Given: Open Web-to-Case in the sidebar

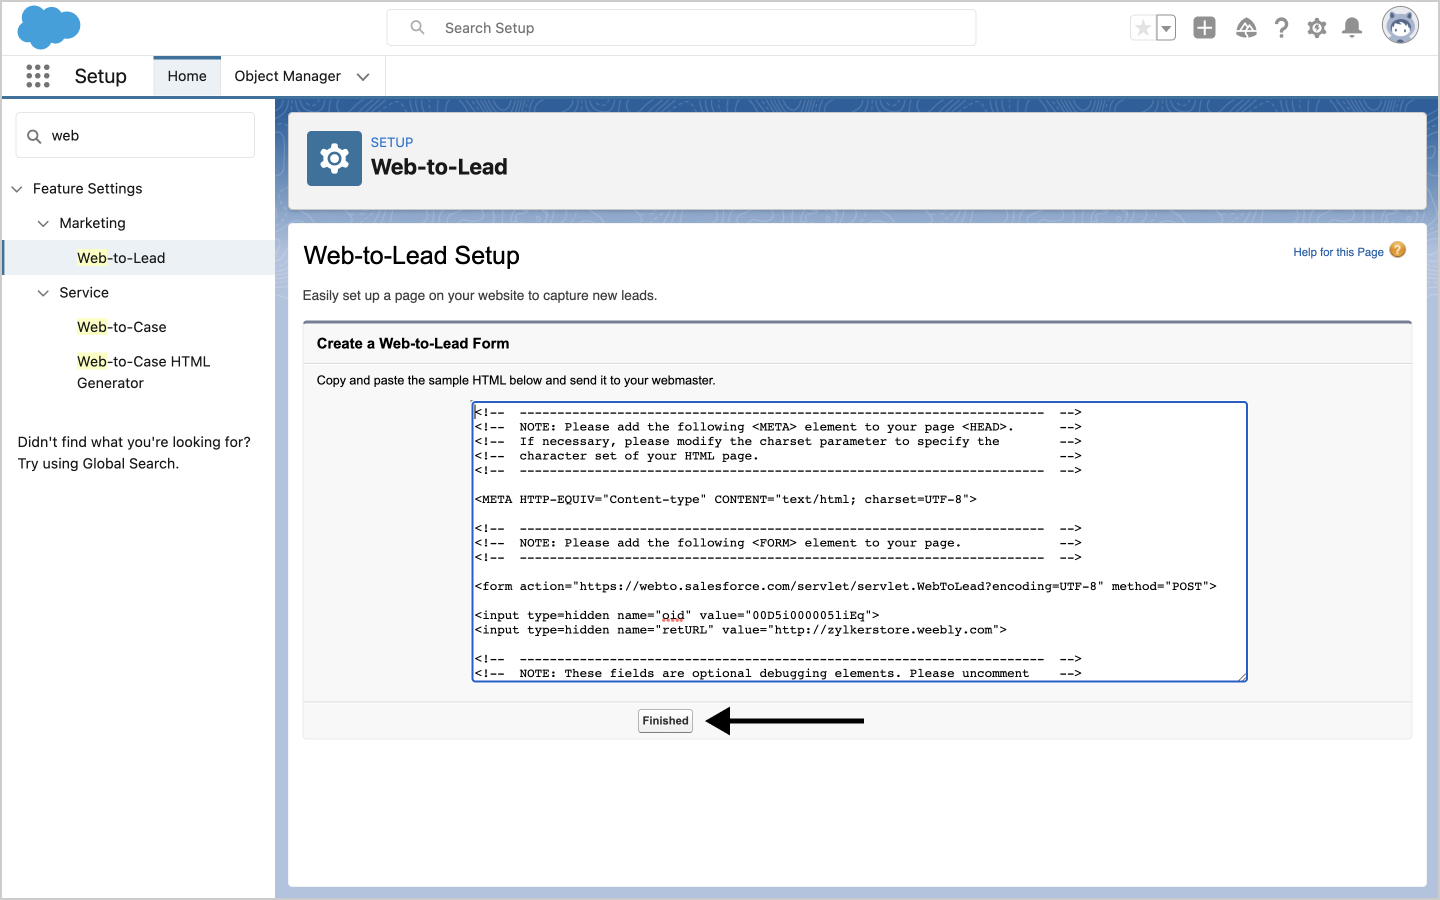Looking at the screenshot, I should pos(122,327).
